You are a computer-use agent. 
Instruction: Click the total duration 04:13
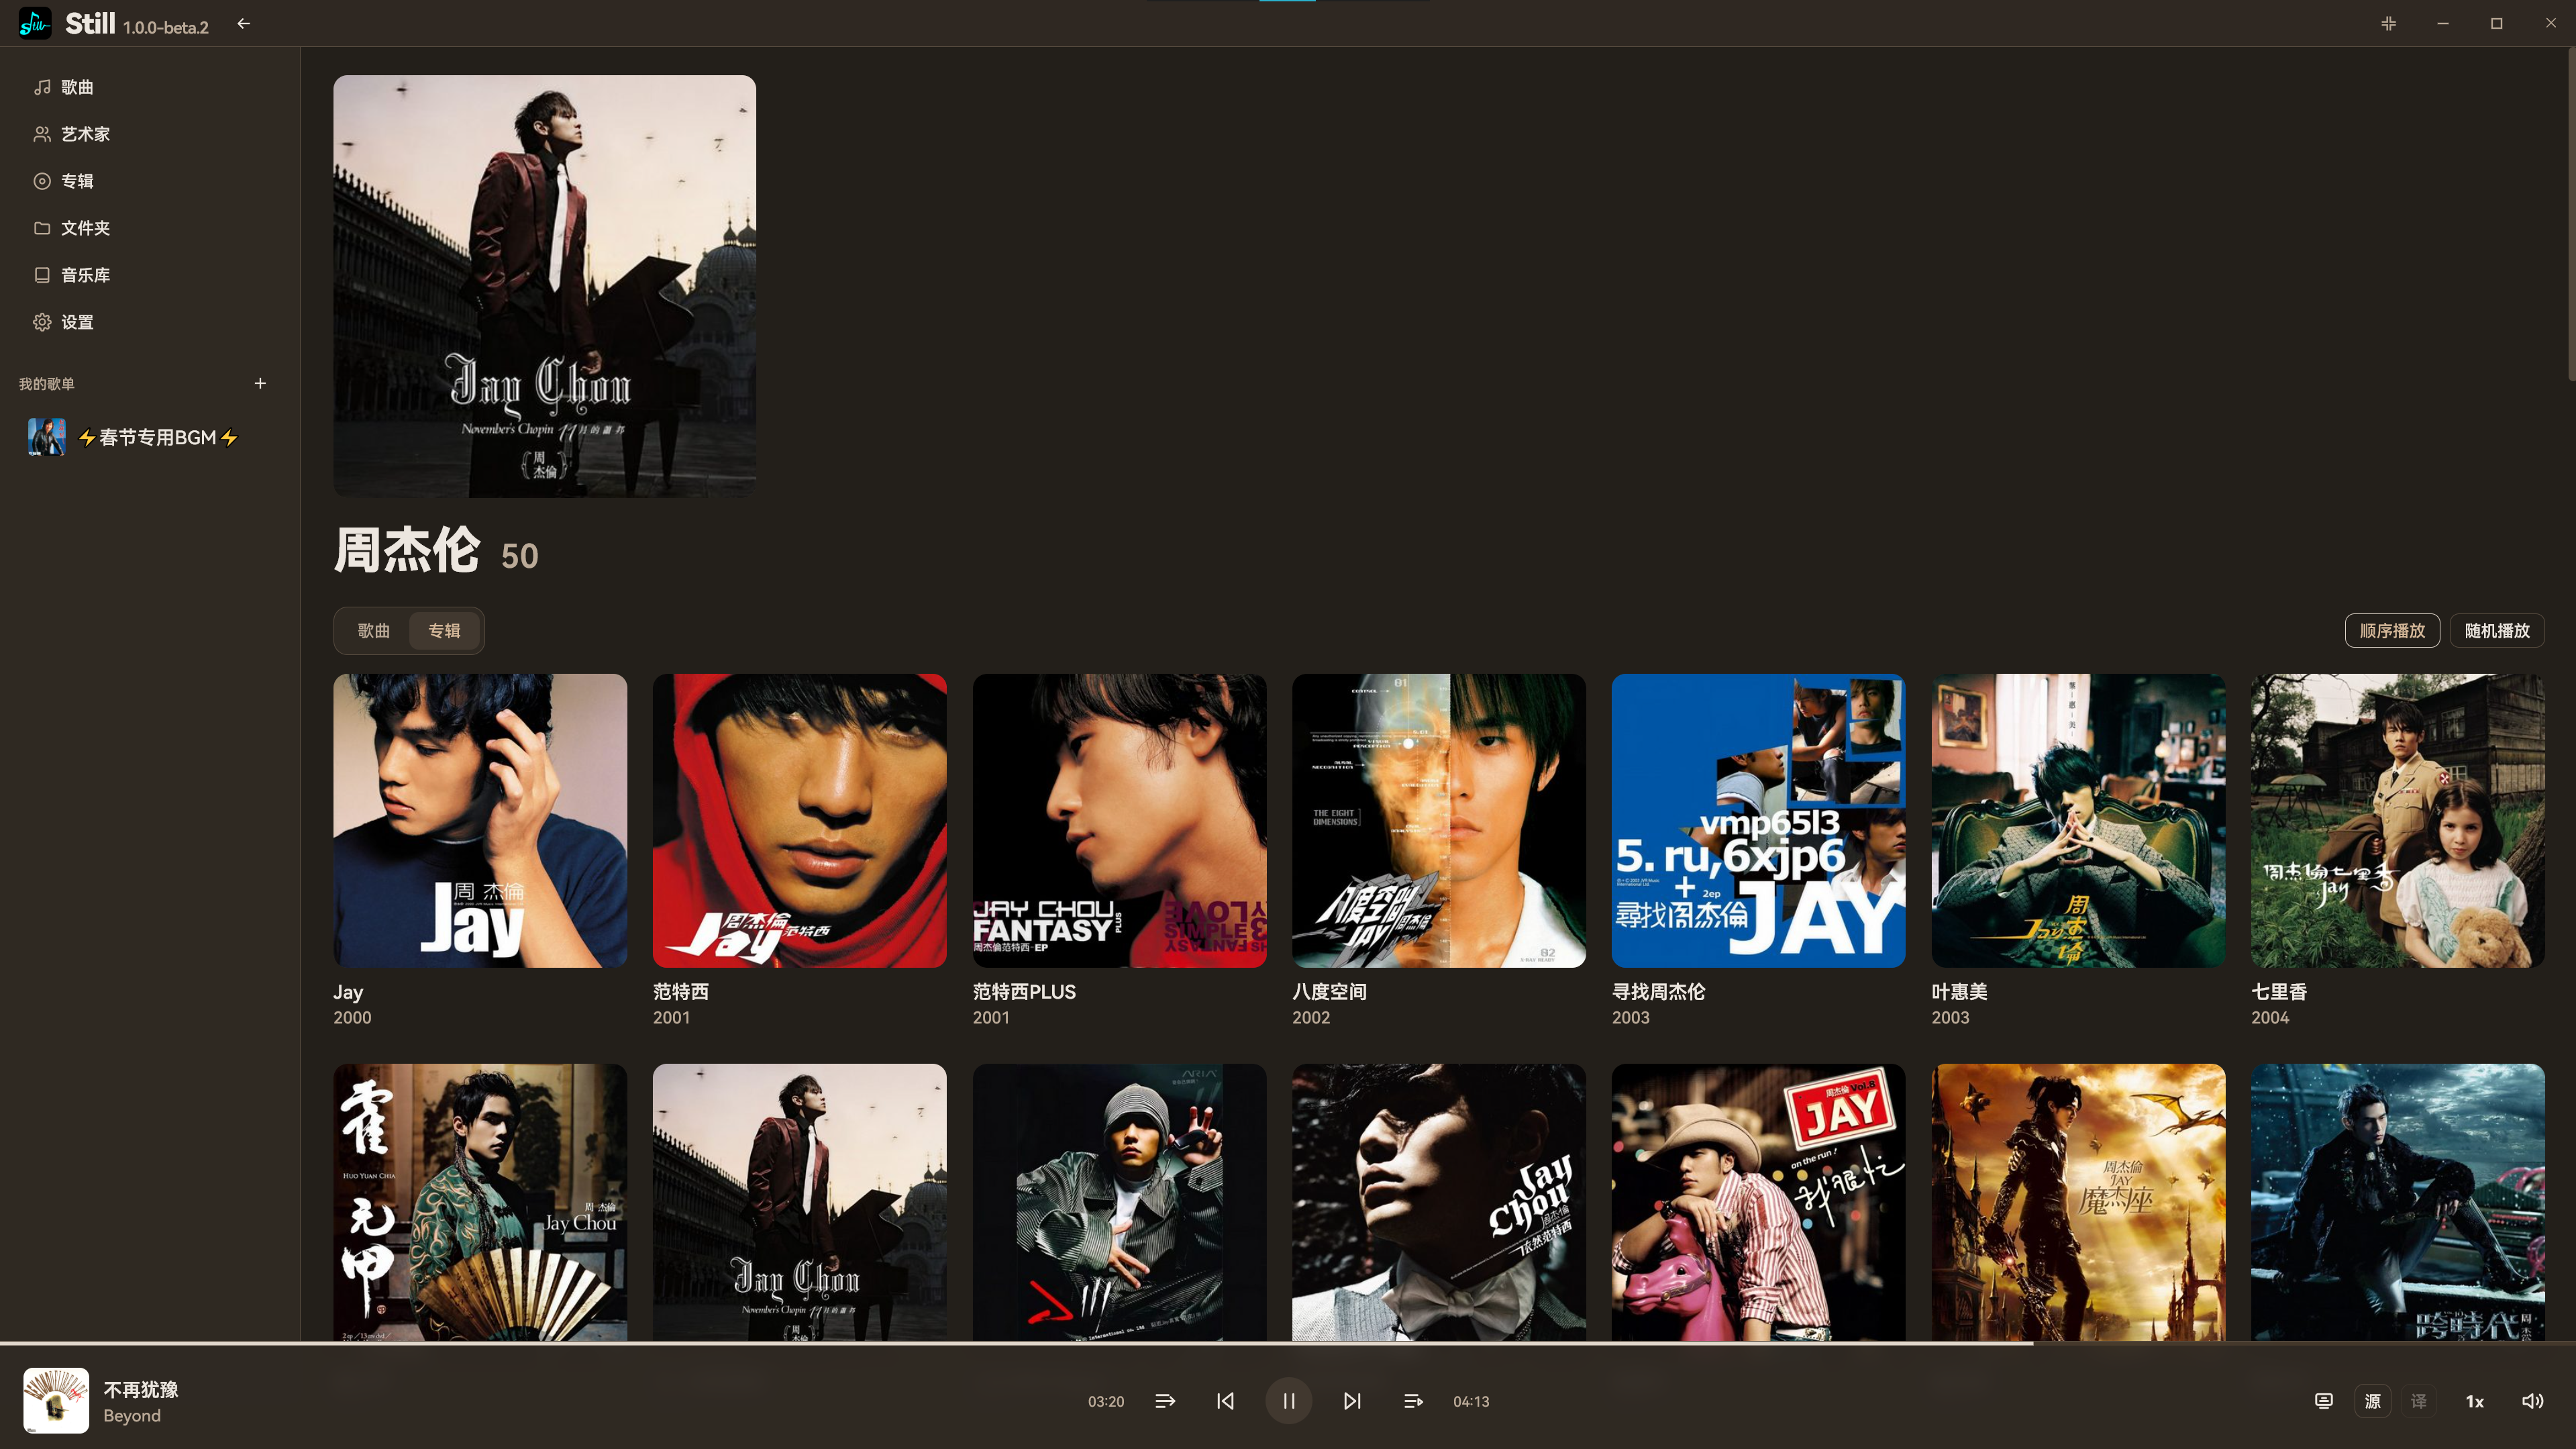pyautogui.click(x=1471, y=1402)
